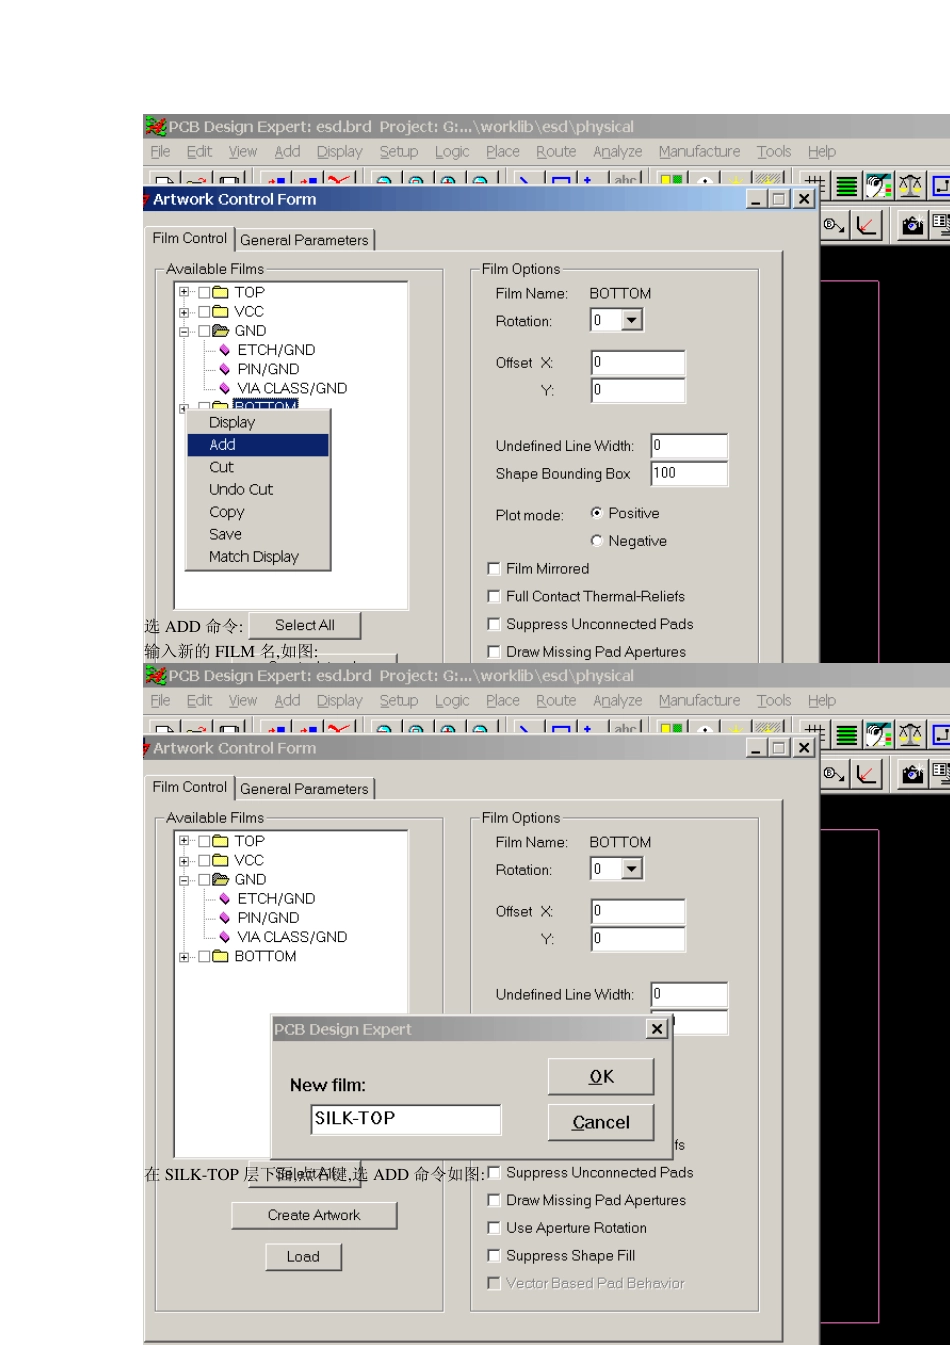
Task: Click VCC folder icon in context-menu screenshot tree
Action: (220, 311)
